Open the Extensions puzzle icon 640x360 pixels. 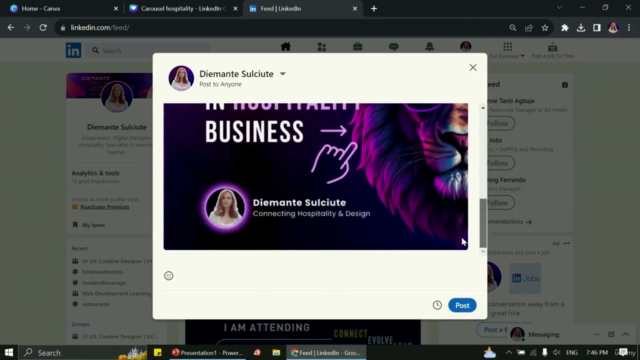click(x=565, y=28)
